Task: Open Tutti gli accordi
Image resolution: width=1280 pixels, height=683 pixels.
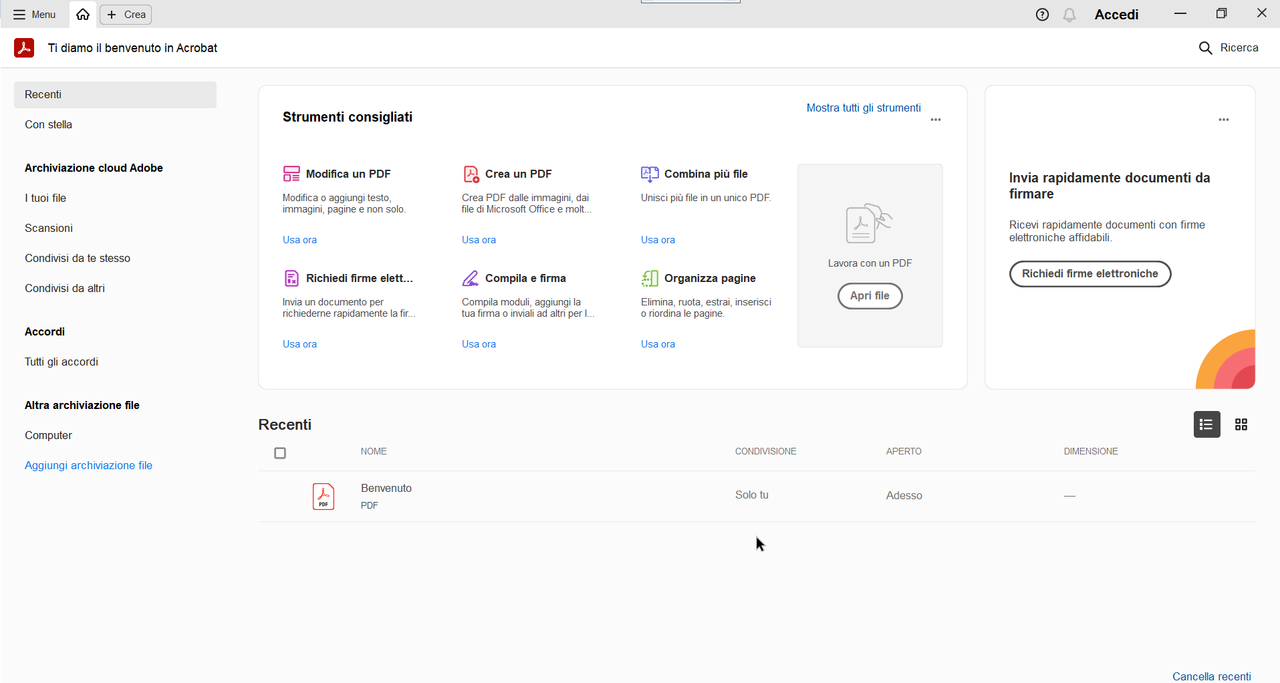Action: 62,362
